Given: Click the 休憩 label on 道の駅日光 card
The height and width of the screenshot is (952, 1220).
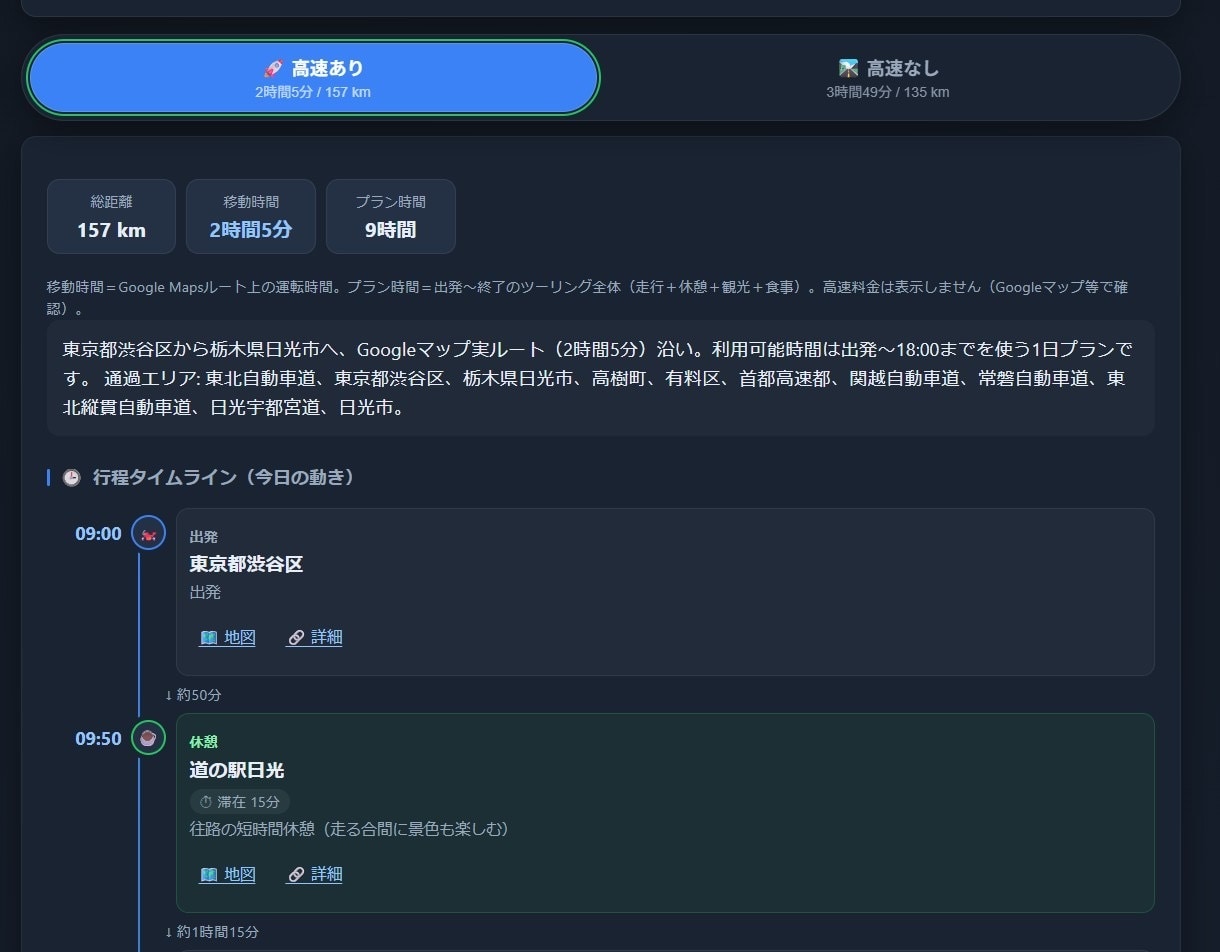Looking at the screenshot, I should pos(203,742).
